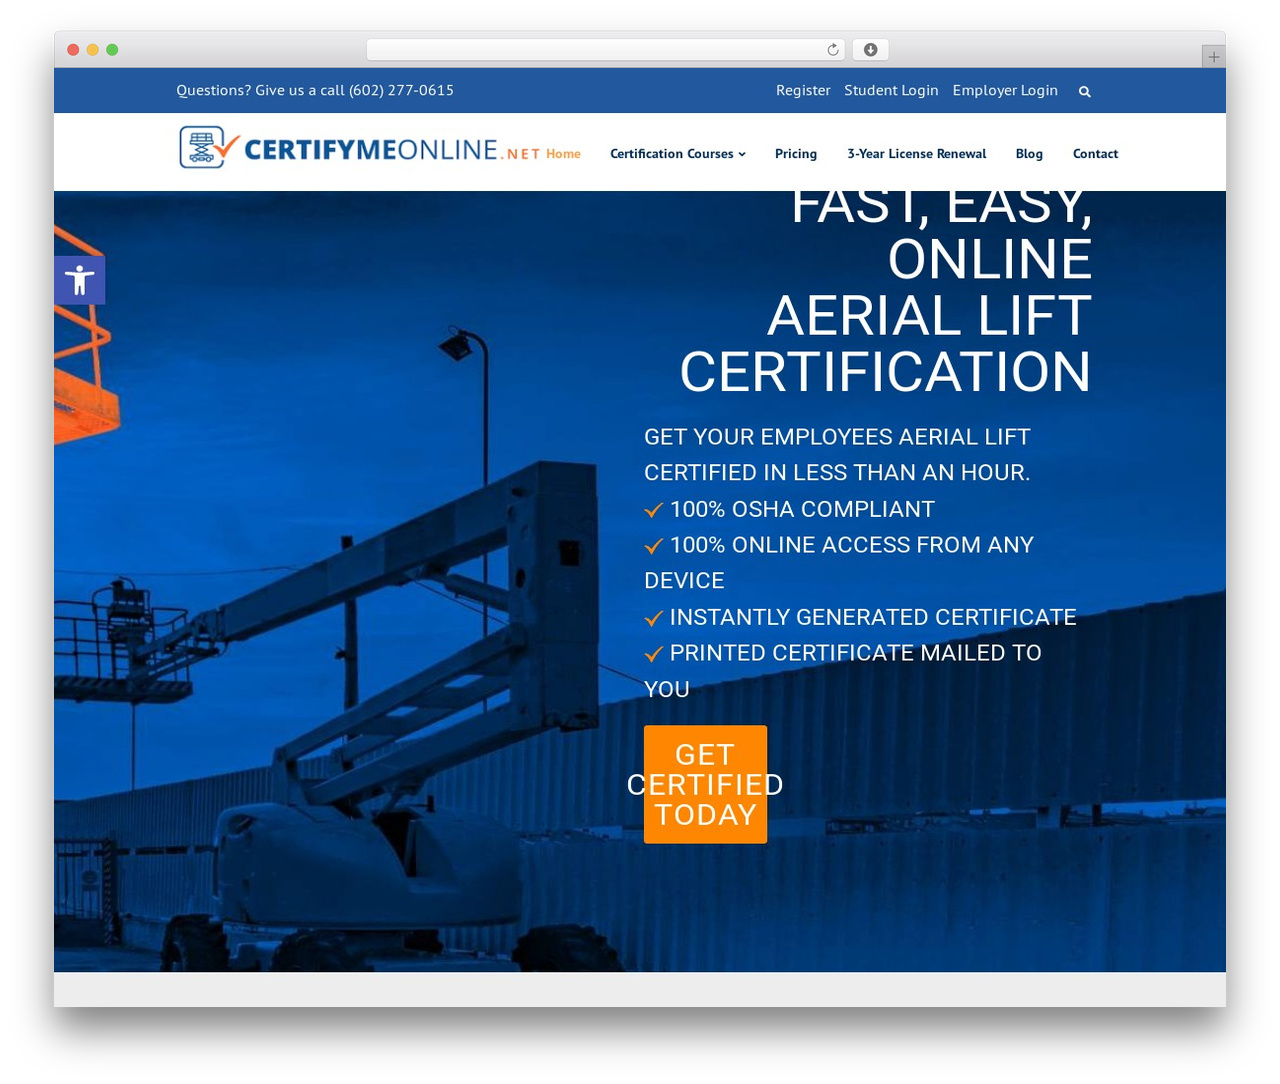Open browser downloads arrow icon
This screenshot has width=1280, height=1084.
coord(870,50)
